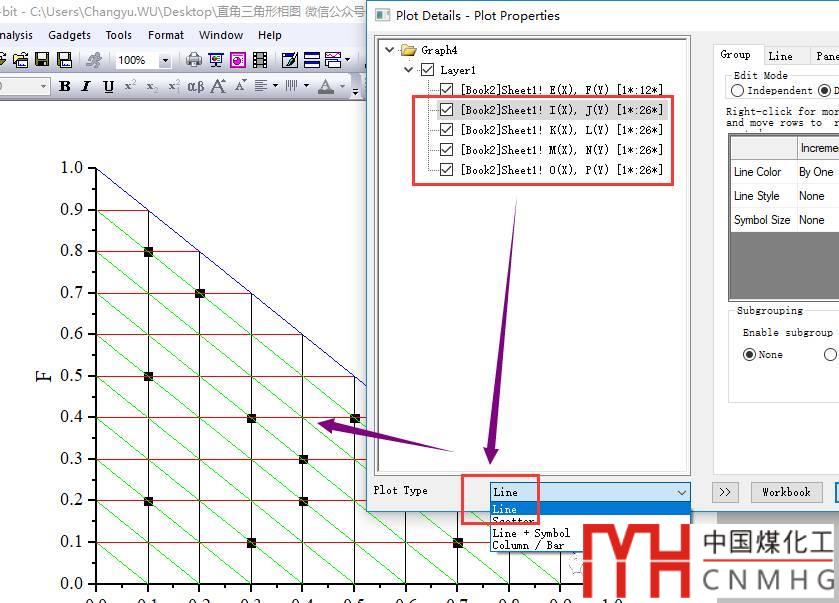
Task: Collapse the Graph4 tree node
Action: [390, 50]
